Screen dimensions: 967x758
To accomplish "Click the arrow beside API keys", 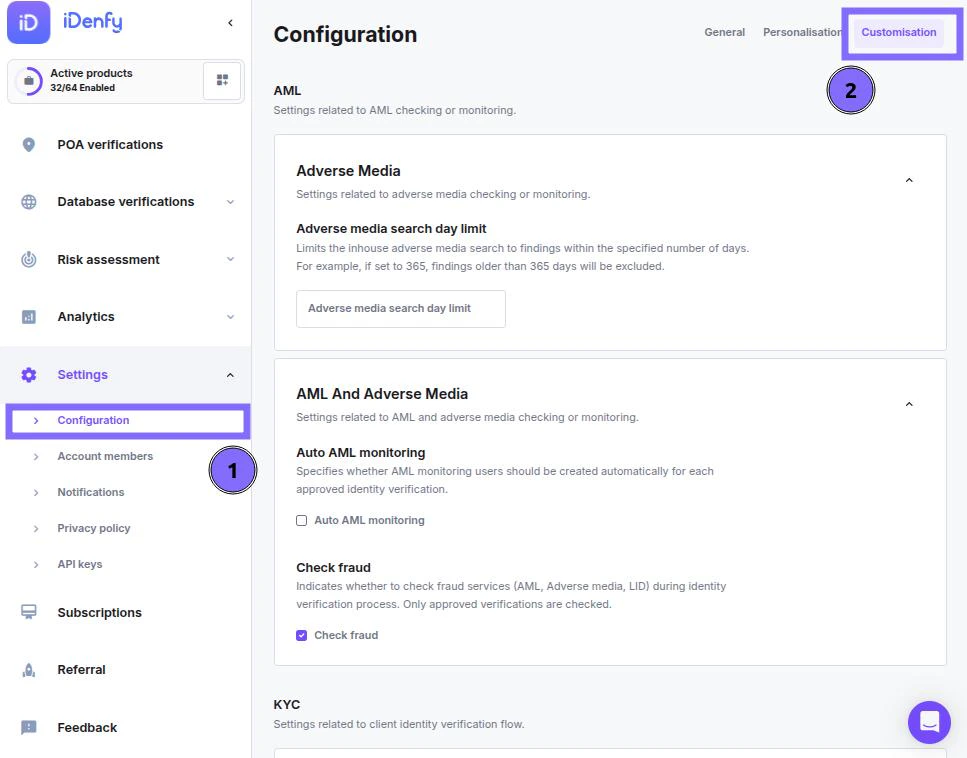I will pos(36,564).
